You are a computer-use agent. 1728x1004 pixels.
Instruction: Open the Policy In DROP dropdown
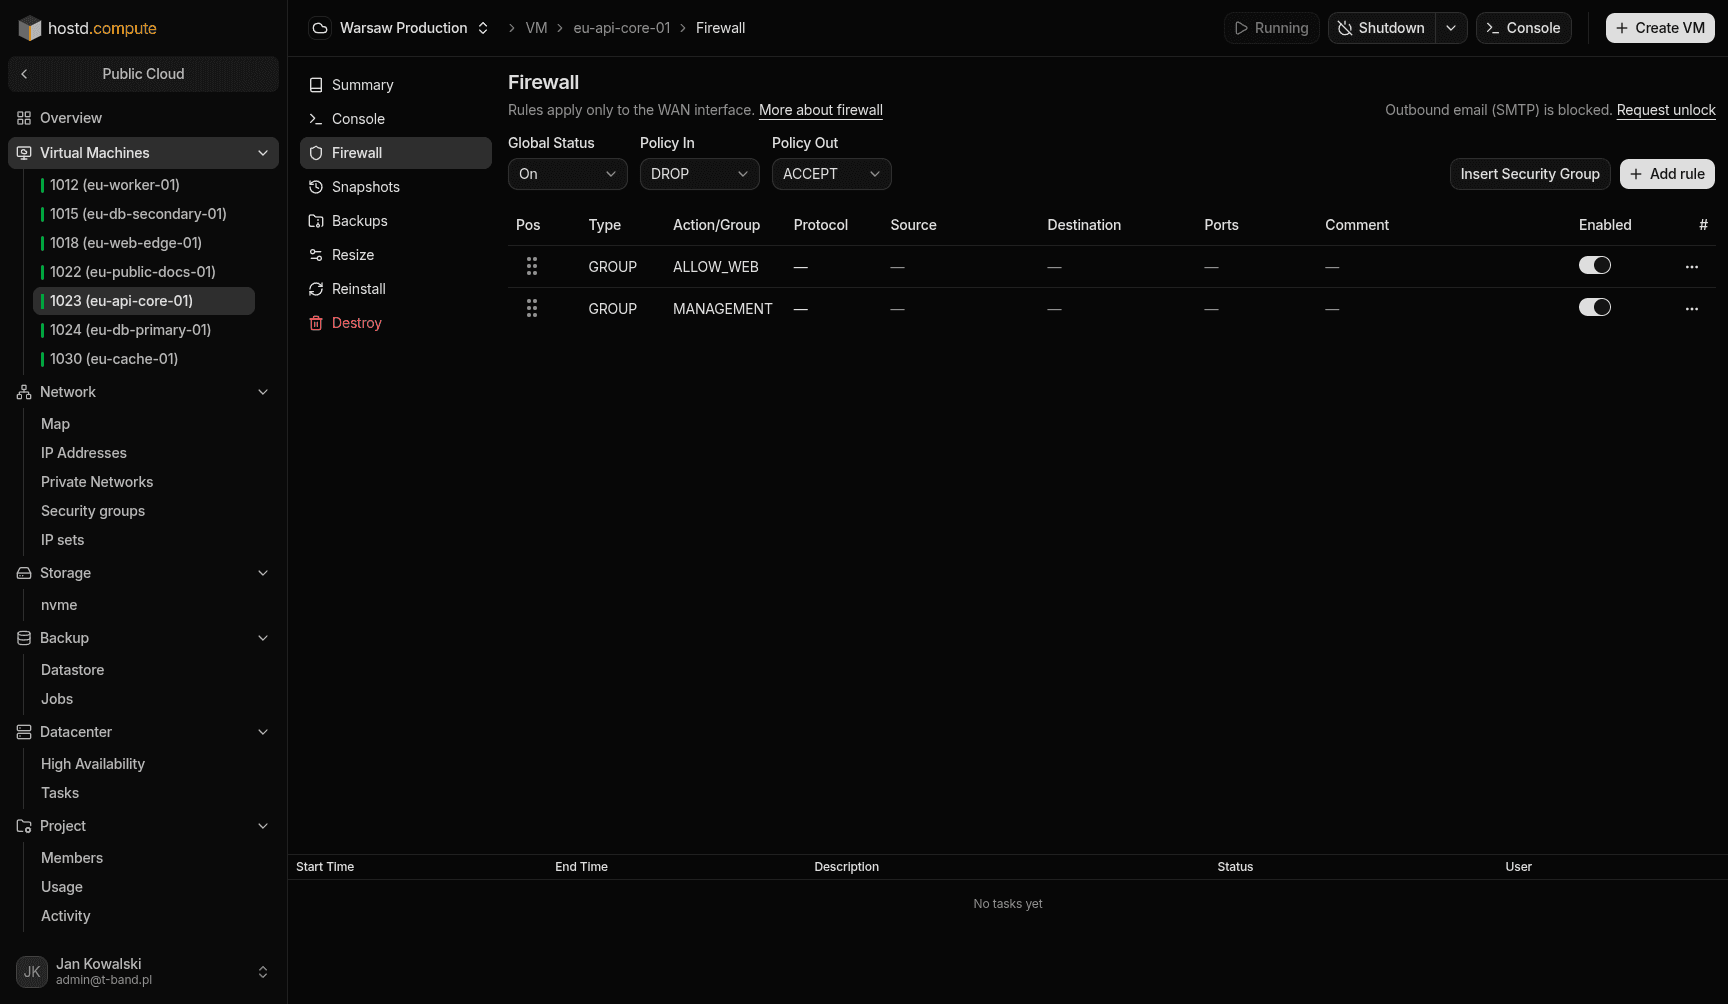[700, 174]
